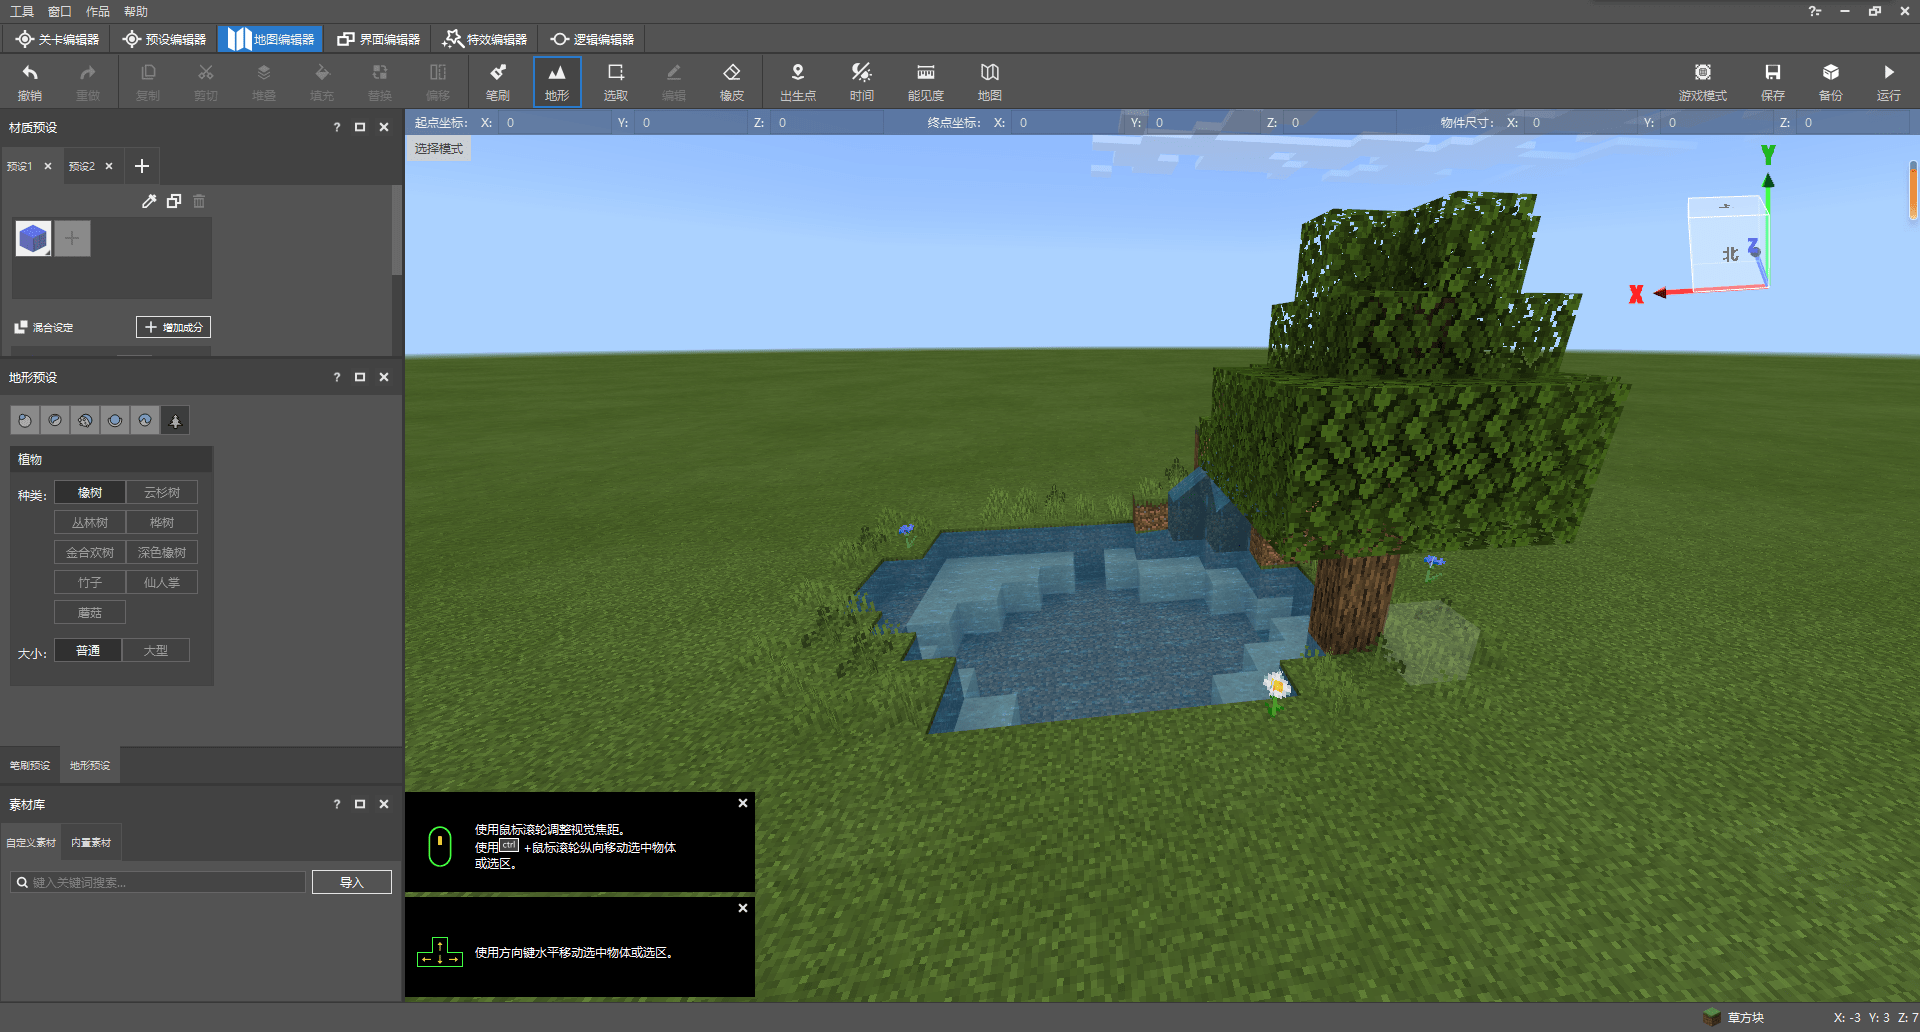Set size to 普通
This screenshot has height=1032, width=1920.
(88, 650)
